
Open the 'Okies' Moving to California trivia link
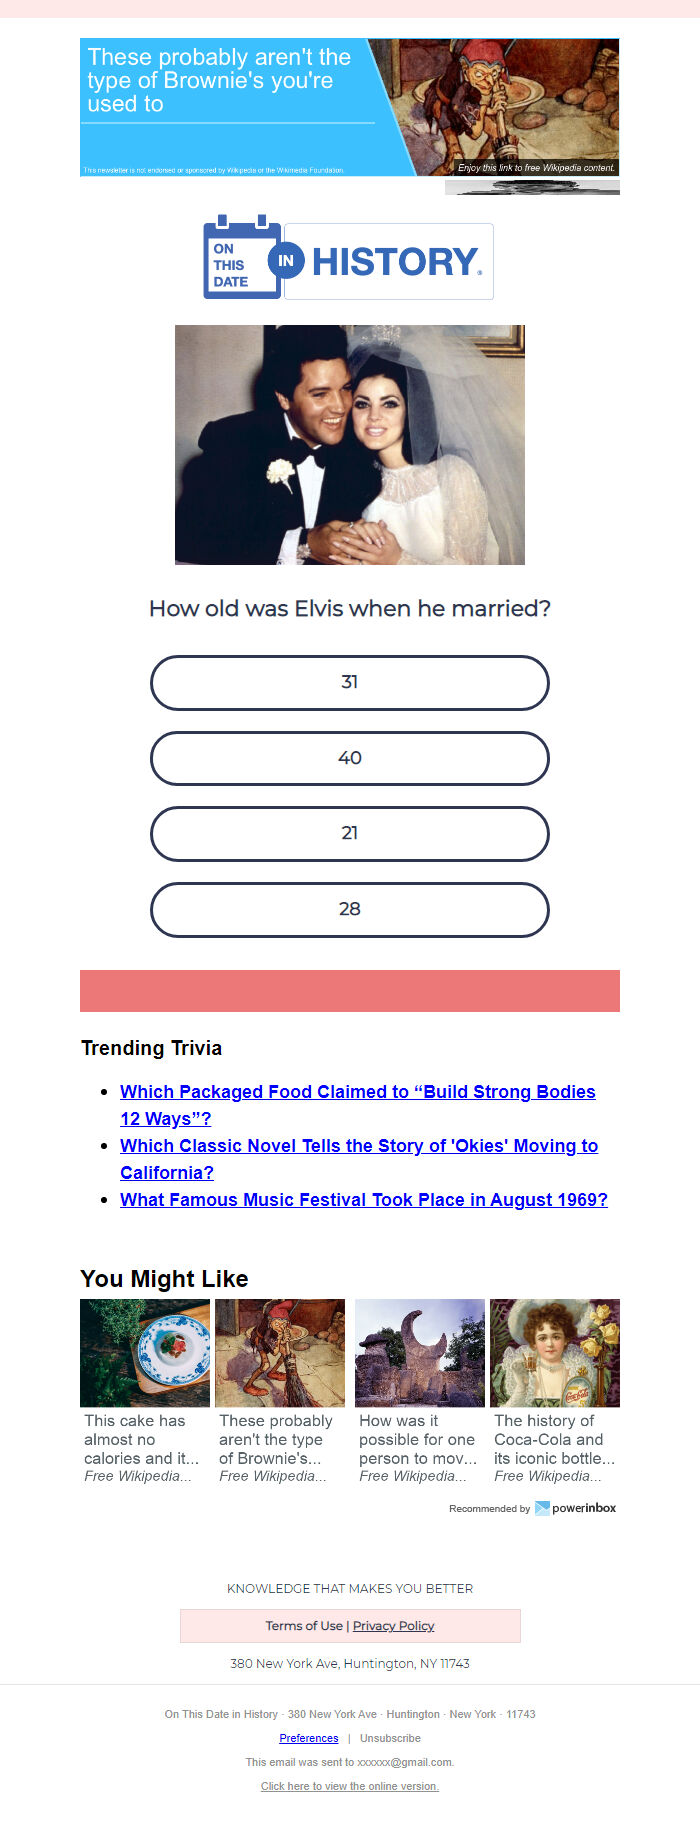[359, 1159]
